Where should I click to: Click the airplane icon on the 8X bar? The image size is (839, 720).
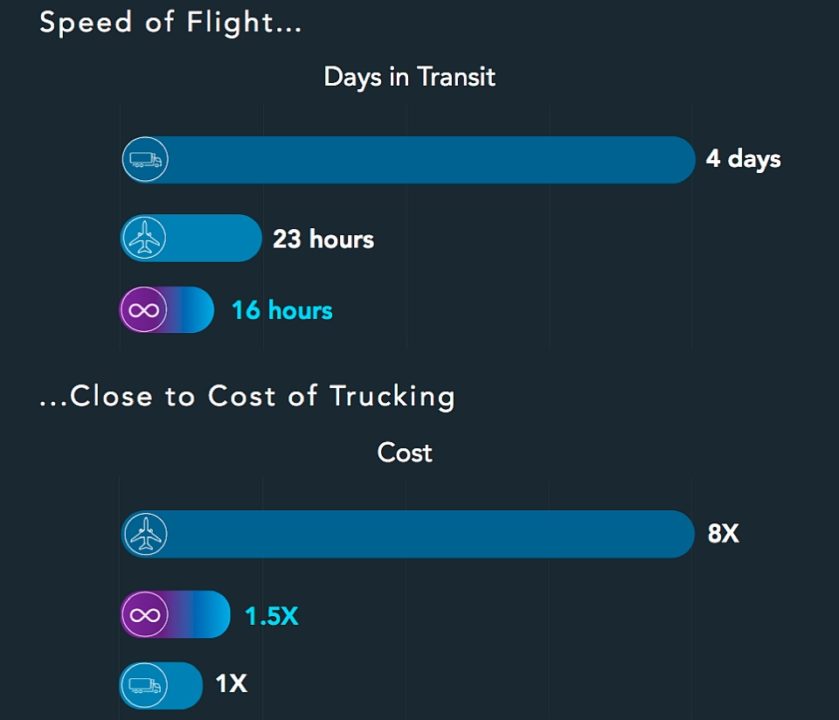[145, 534]
